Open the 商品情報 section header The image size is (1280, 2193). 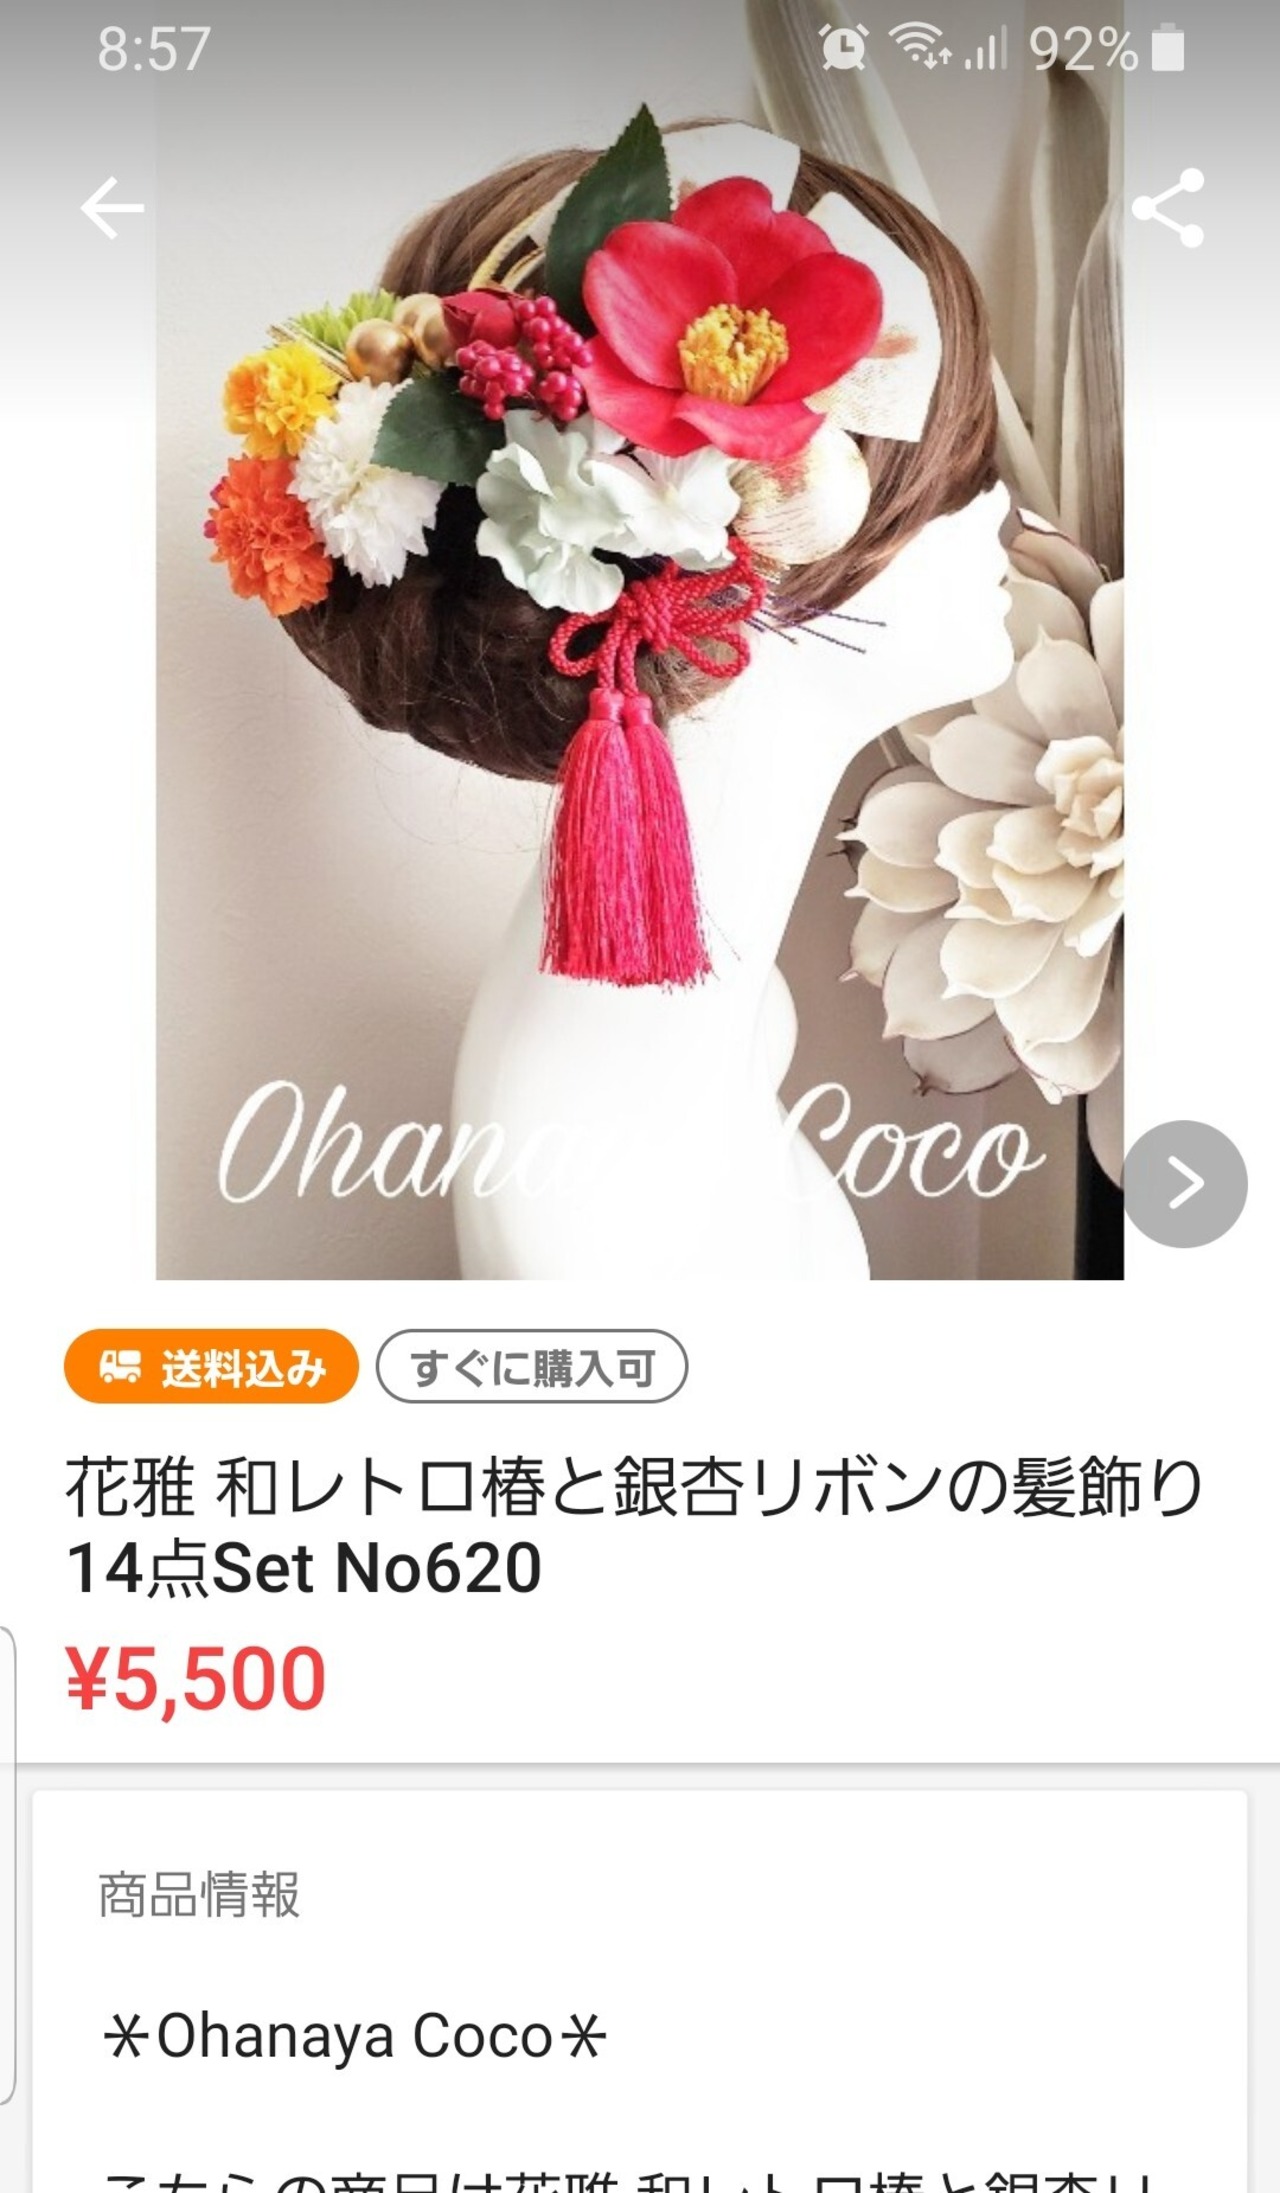pyautogui.click(x=199, y=1893)
